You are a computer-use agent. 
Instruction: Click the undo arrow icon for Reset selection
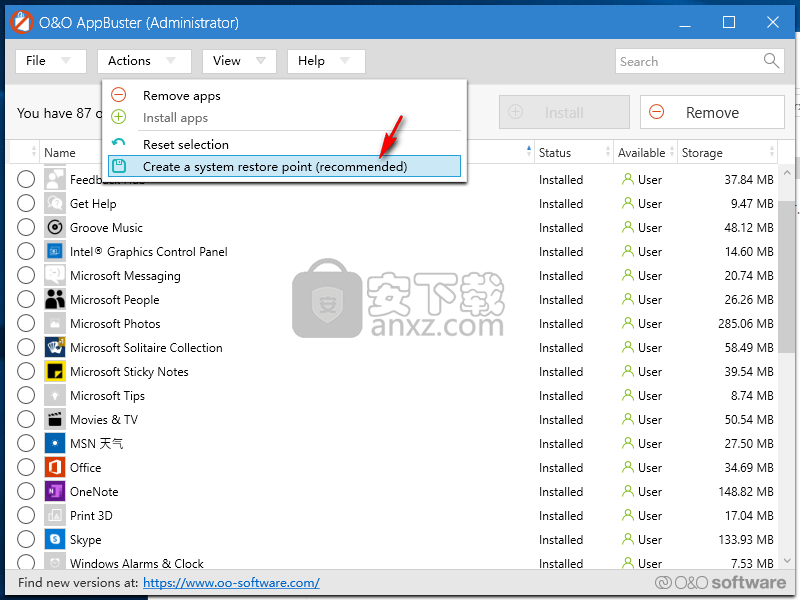click(x=118, y=142)
